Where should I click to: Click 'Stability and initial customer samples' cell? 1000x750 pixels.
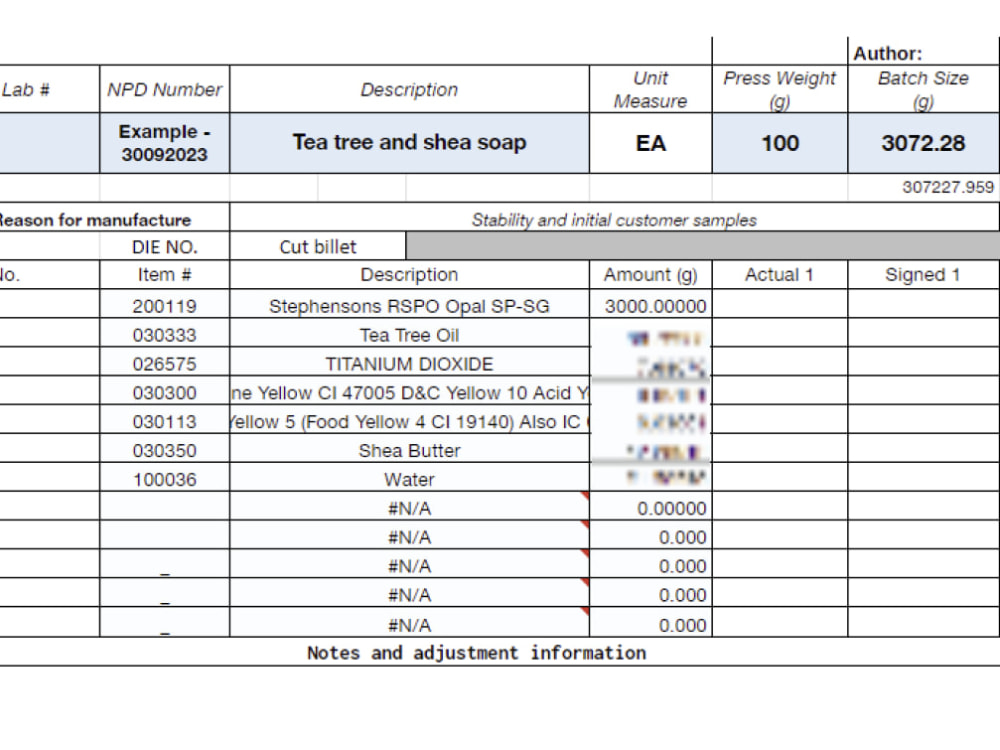[614, 218]
